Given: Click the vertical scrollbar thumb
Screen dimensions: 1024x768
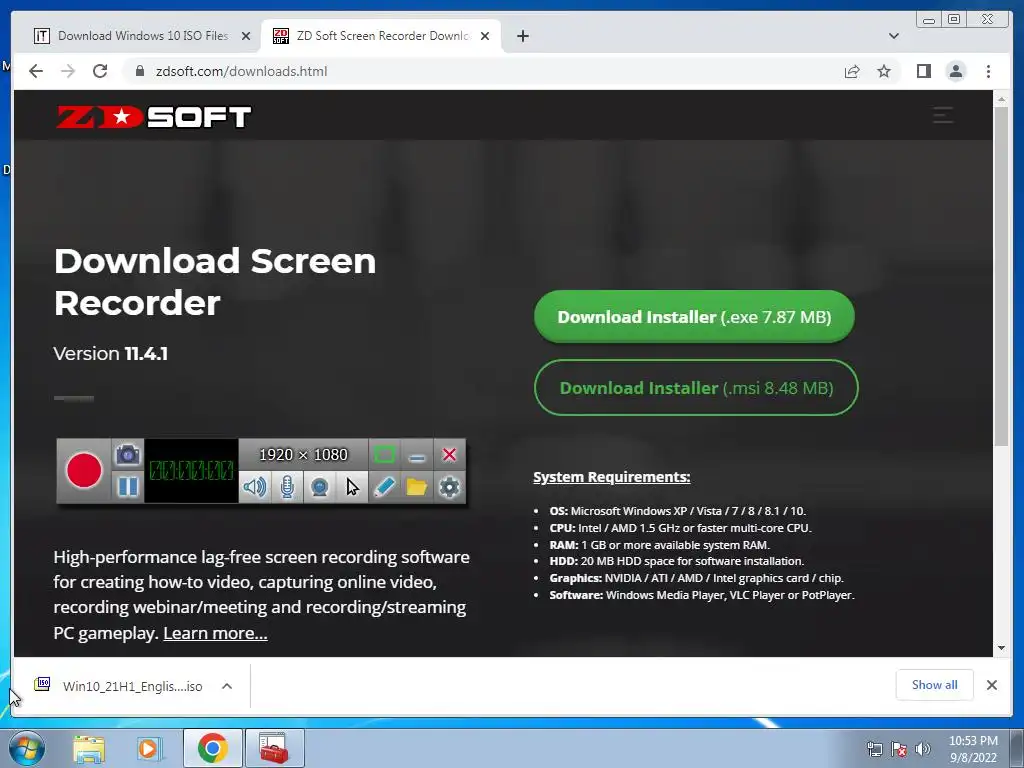Looking at the screenshot, I should click(x=1001, y=277).
